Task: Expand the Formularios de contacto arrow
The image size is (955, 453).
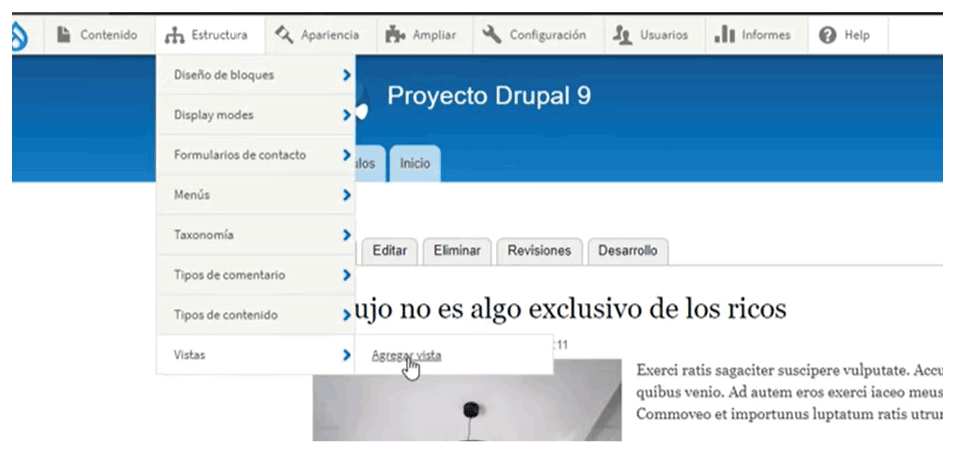Action: point(347,155)
